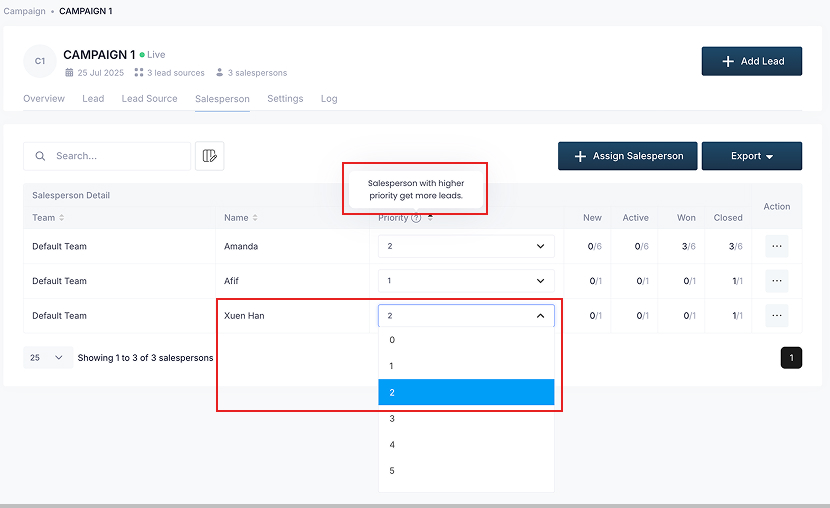Screen dimensions: 830x508
Task: Switch to the Log tab
Action: (x=329, y=98)
